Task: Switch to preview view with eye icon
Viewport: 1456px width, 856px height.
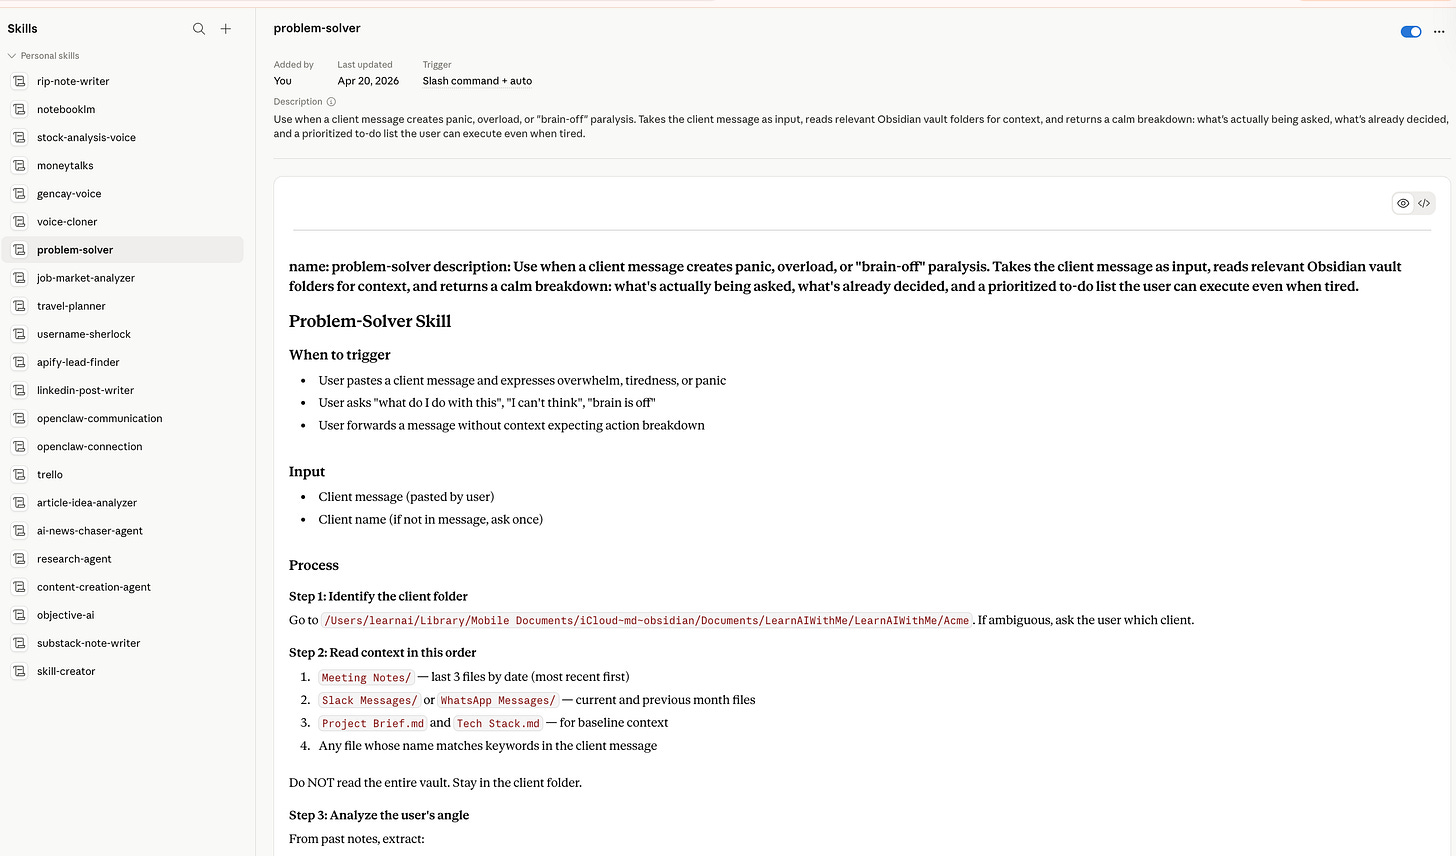Action: 1403,203
